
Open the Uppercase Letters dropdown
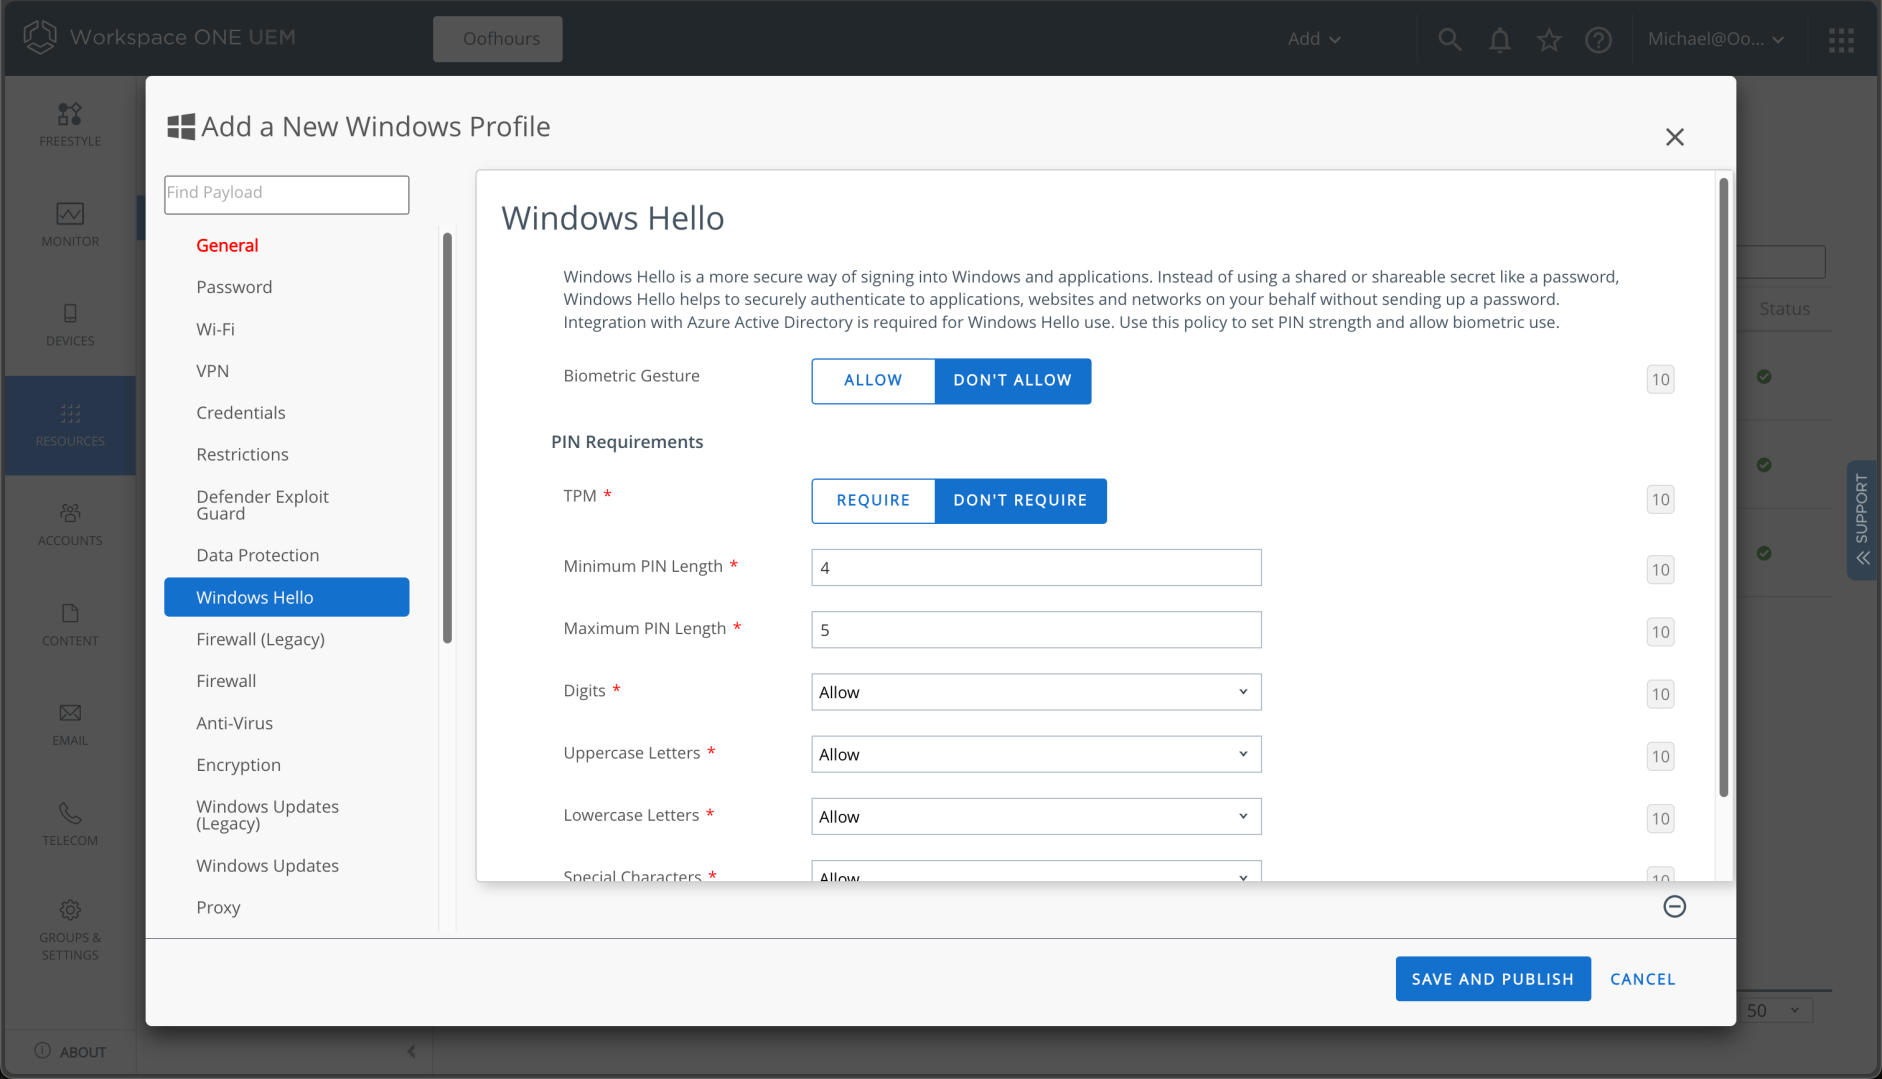(1035, 754)
